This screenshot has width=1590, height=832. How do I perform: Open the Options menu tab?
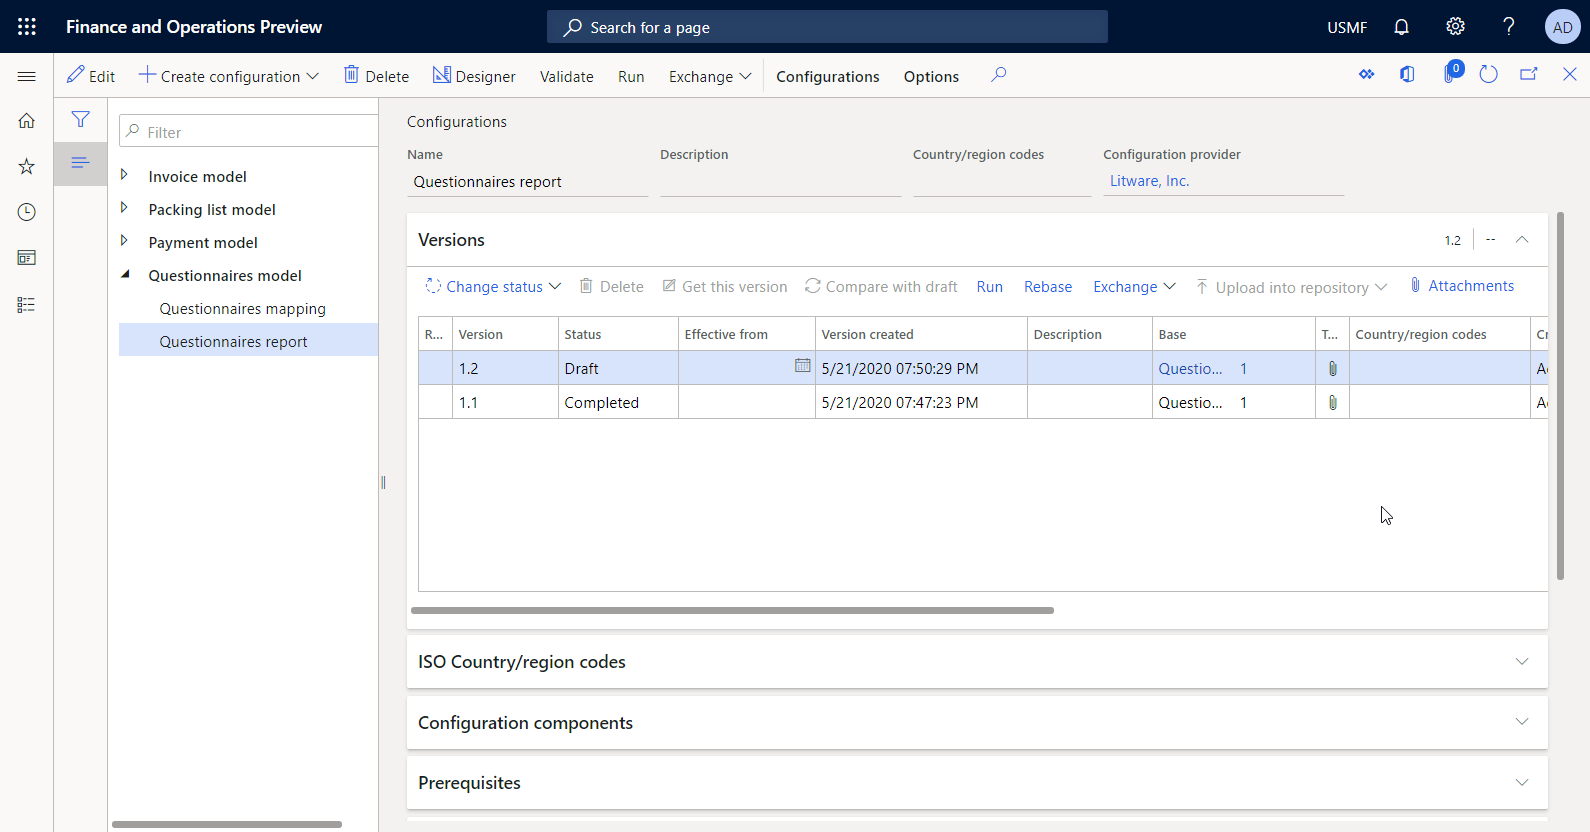[931, 77]
